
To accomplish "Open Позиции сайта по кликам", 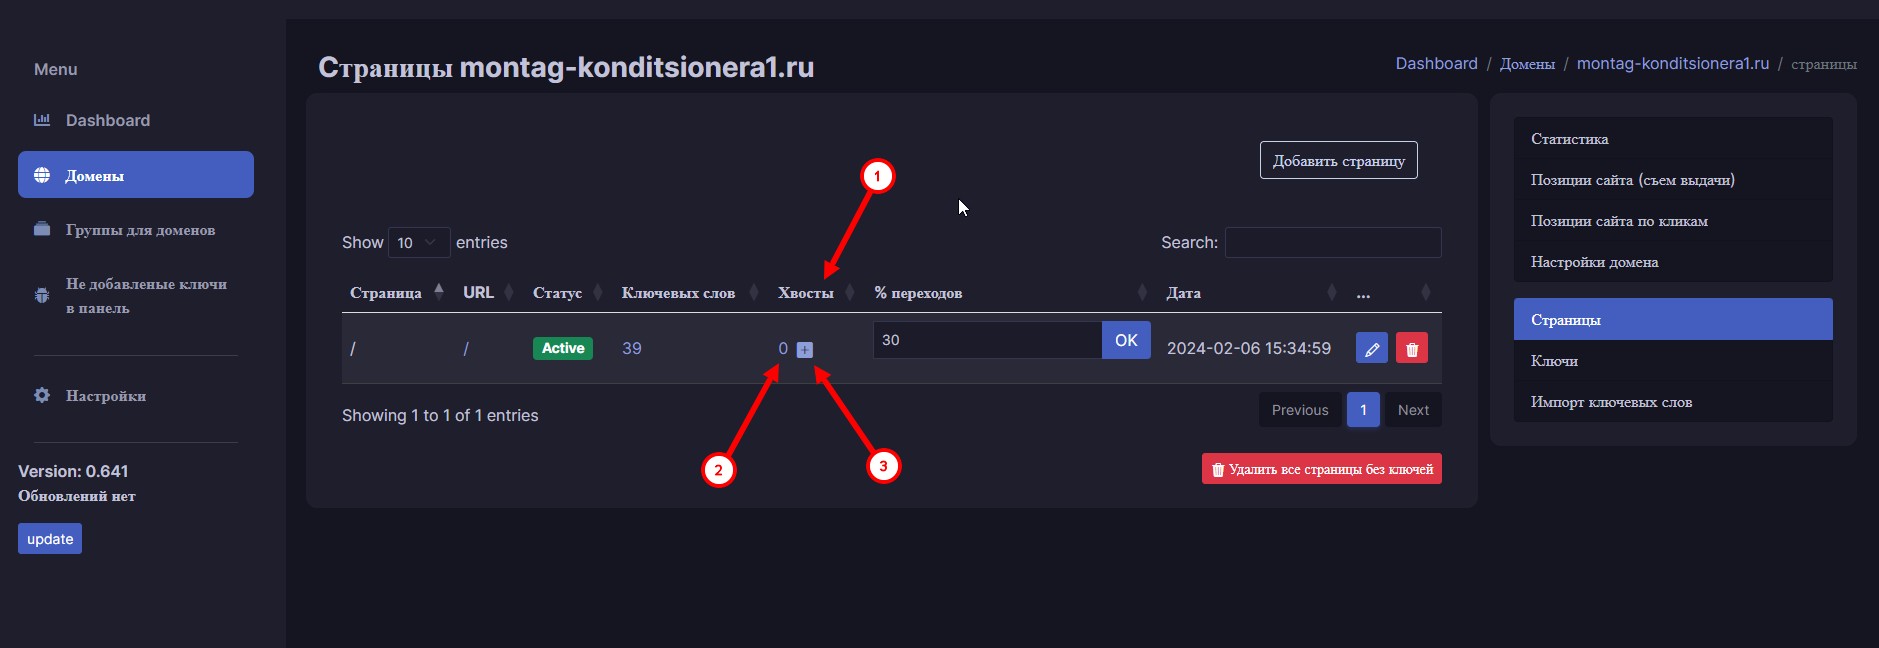I will click(x=1673, y=220).
